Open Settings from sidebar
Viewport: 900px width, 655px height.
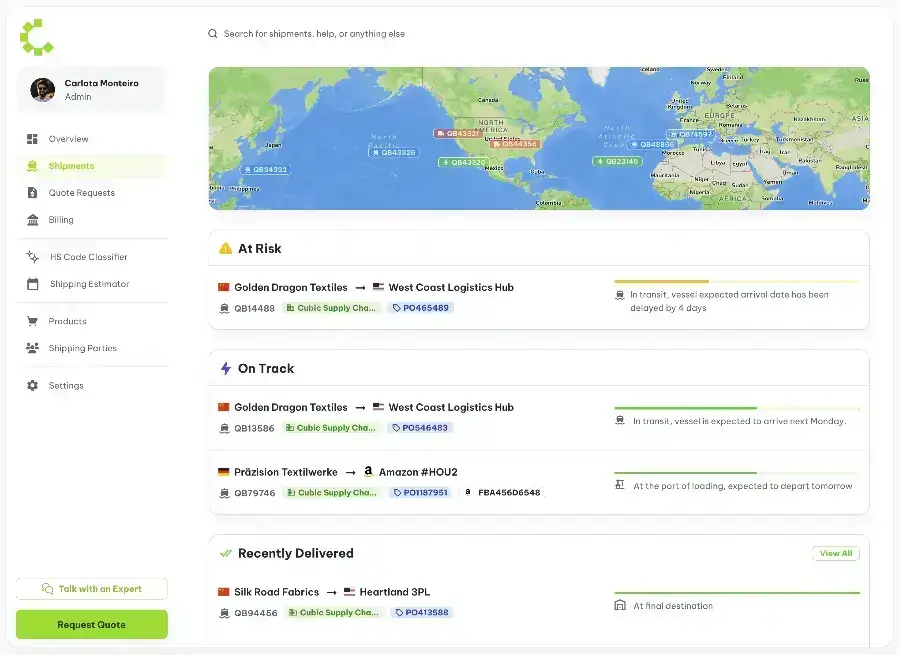(93, 385)
